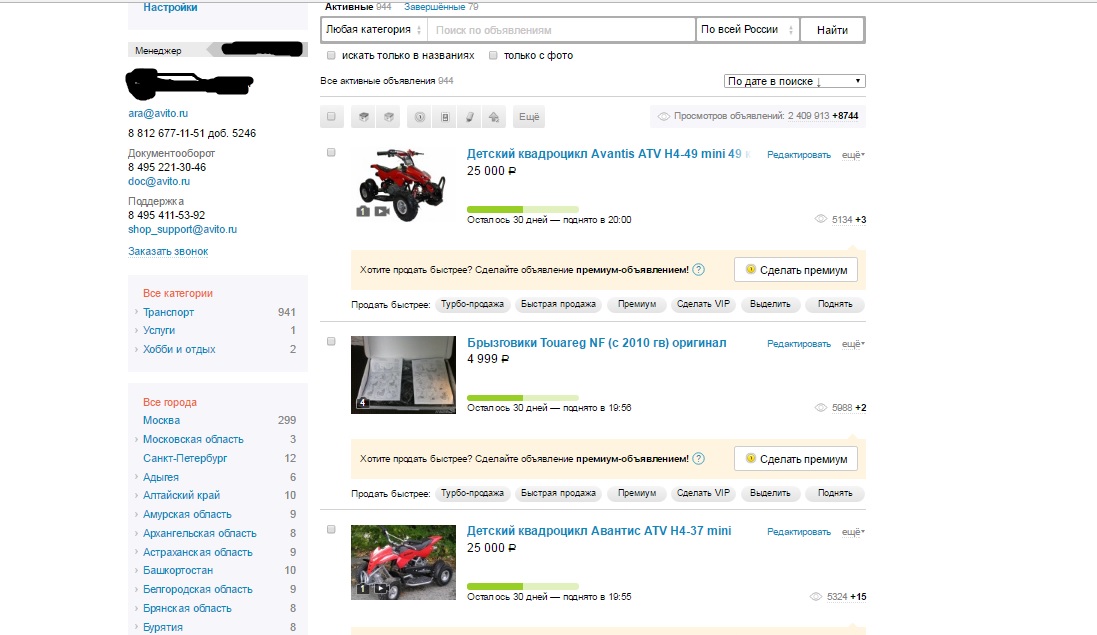Click the help question mark in the ATV H4-49 premium banner
The image size is (1097, 635).
[698, 270]
